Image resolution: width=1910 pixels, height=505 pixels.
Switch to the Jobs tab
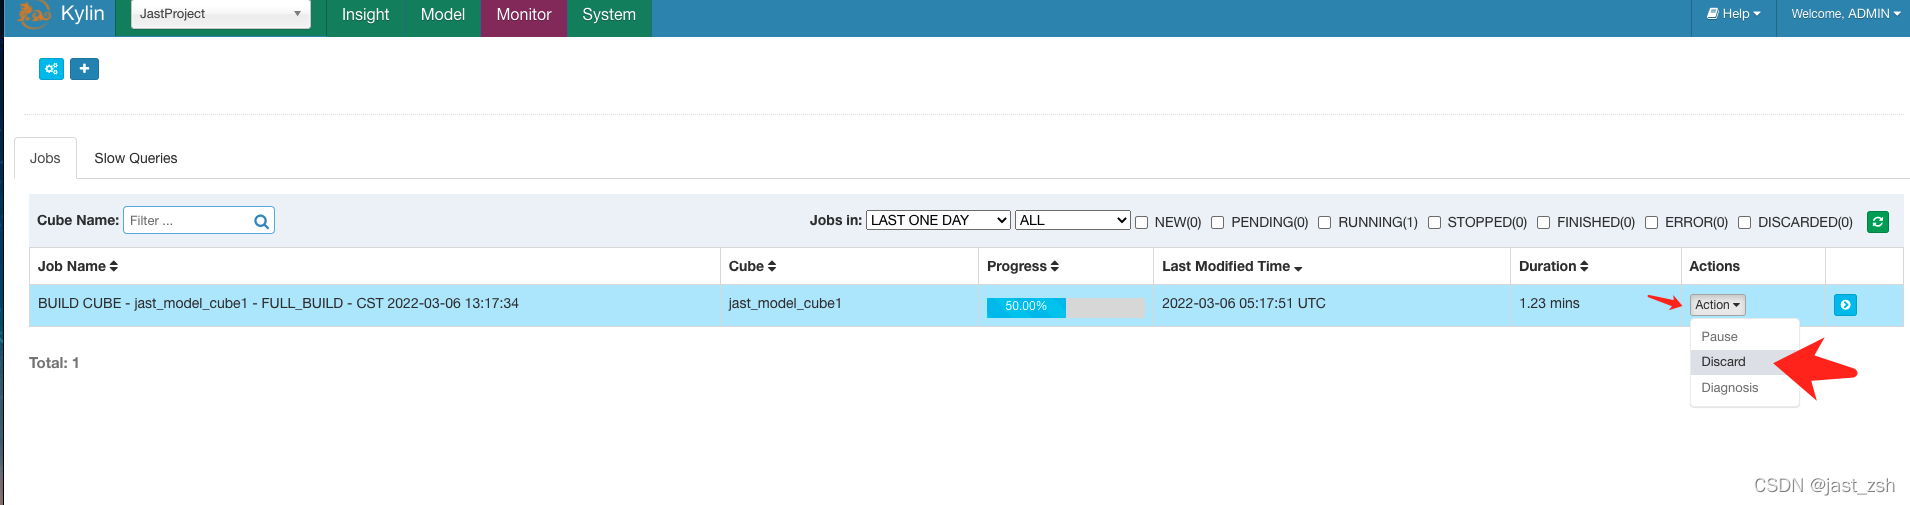pos(45,158)
